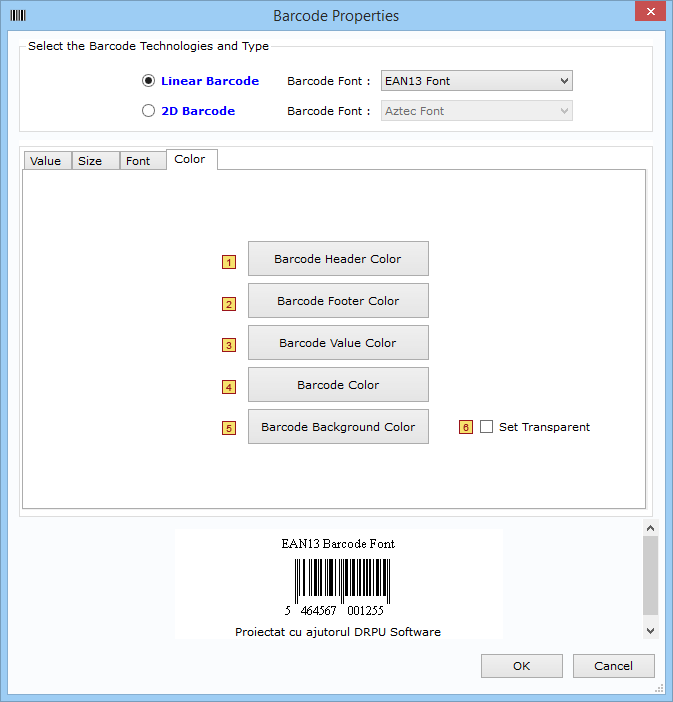673x702 pixels.
Task: Enable the Set Transparent checkbox
Action: click(486, 427)
